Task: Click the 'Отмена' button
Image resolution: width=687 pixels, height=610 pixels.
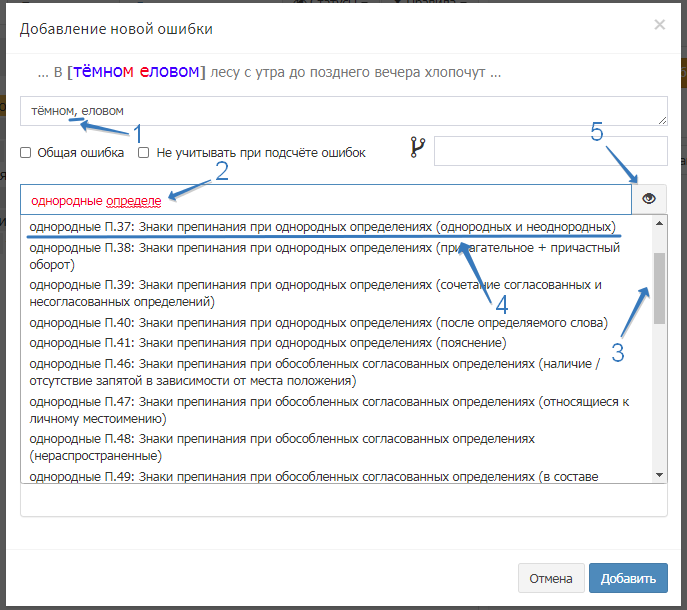Action: pyautogui.click(x=551, y=578)
